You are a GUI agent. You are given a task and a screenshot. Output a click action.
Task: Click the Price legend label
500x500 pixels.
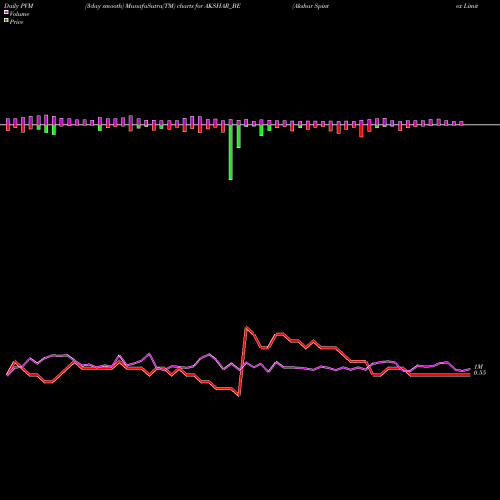16,22
